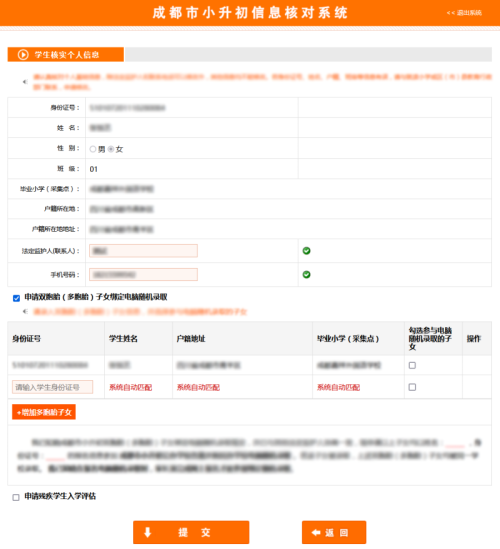Uncheck 申请双胞胎（多胞胎）子女绑定电脑随机录取 checkbox
Image resolution: width=500 pixels, height=549 pixels.
click(x=16, y=298)
